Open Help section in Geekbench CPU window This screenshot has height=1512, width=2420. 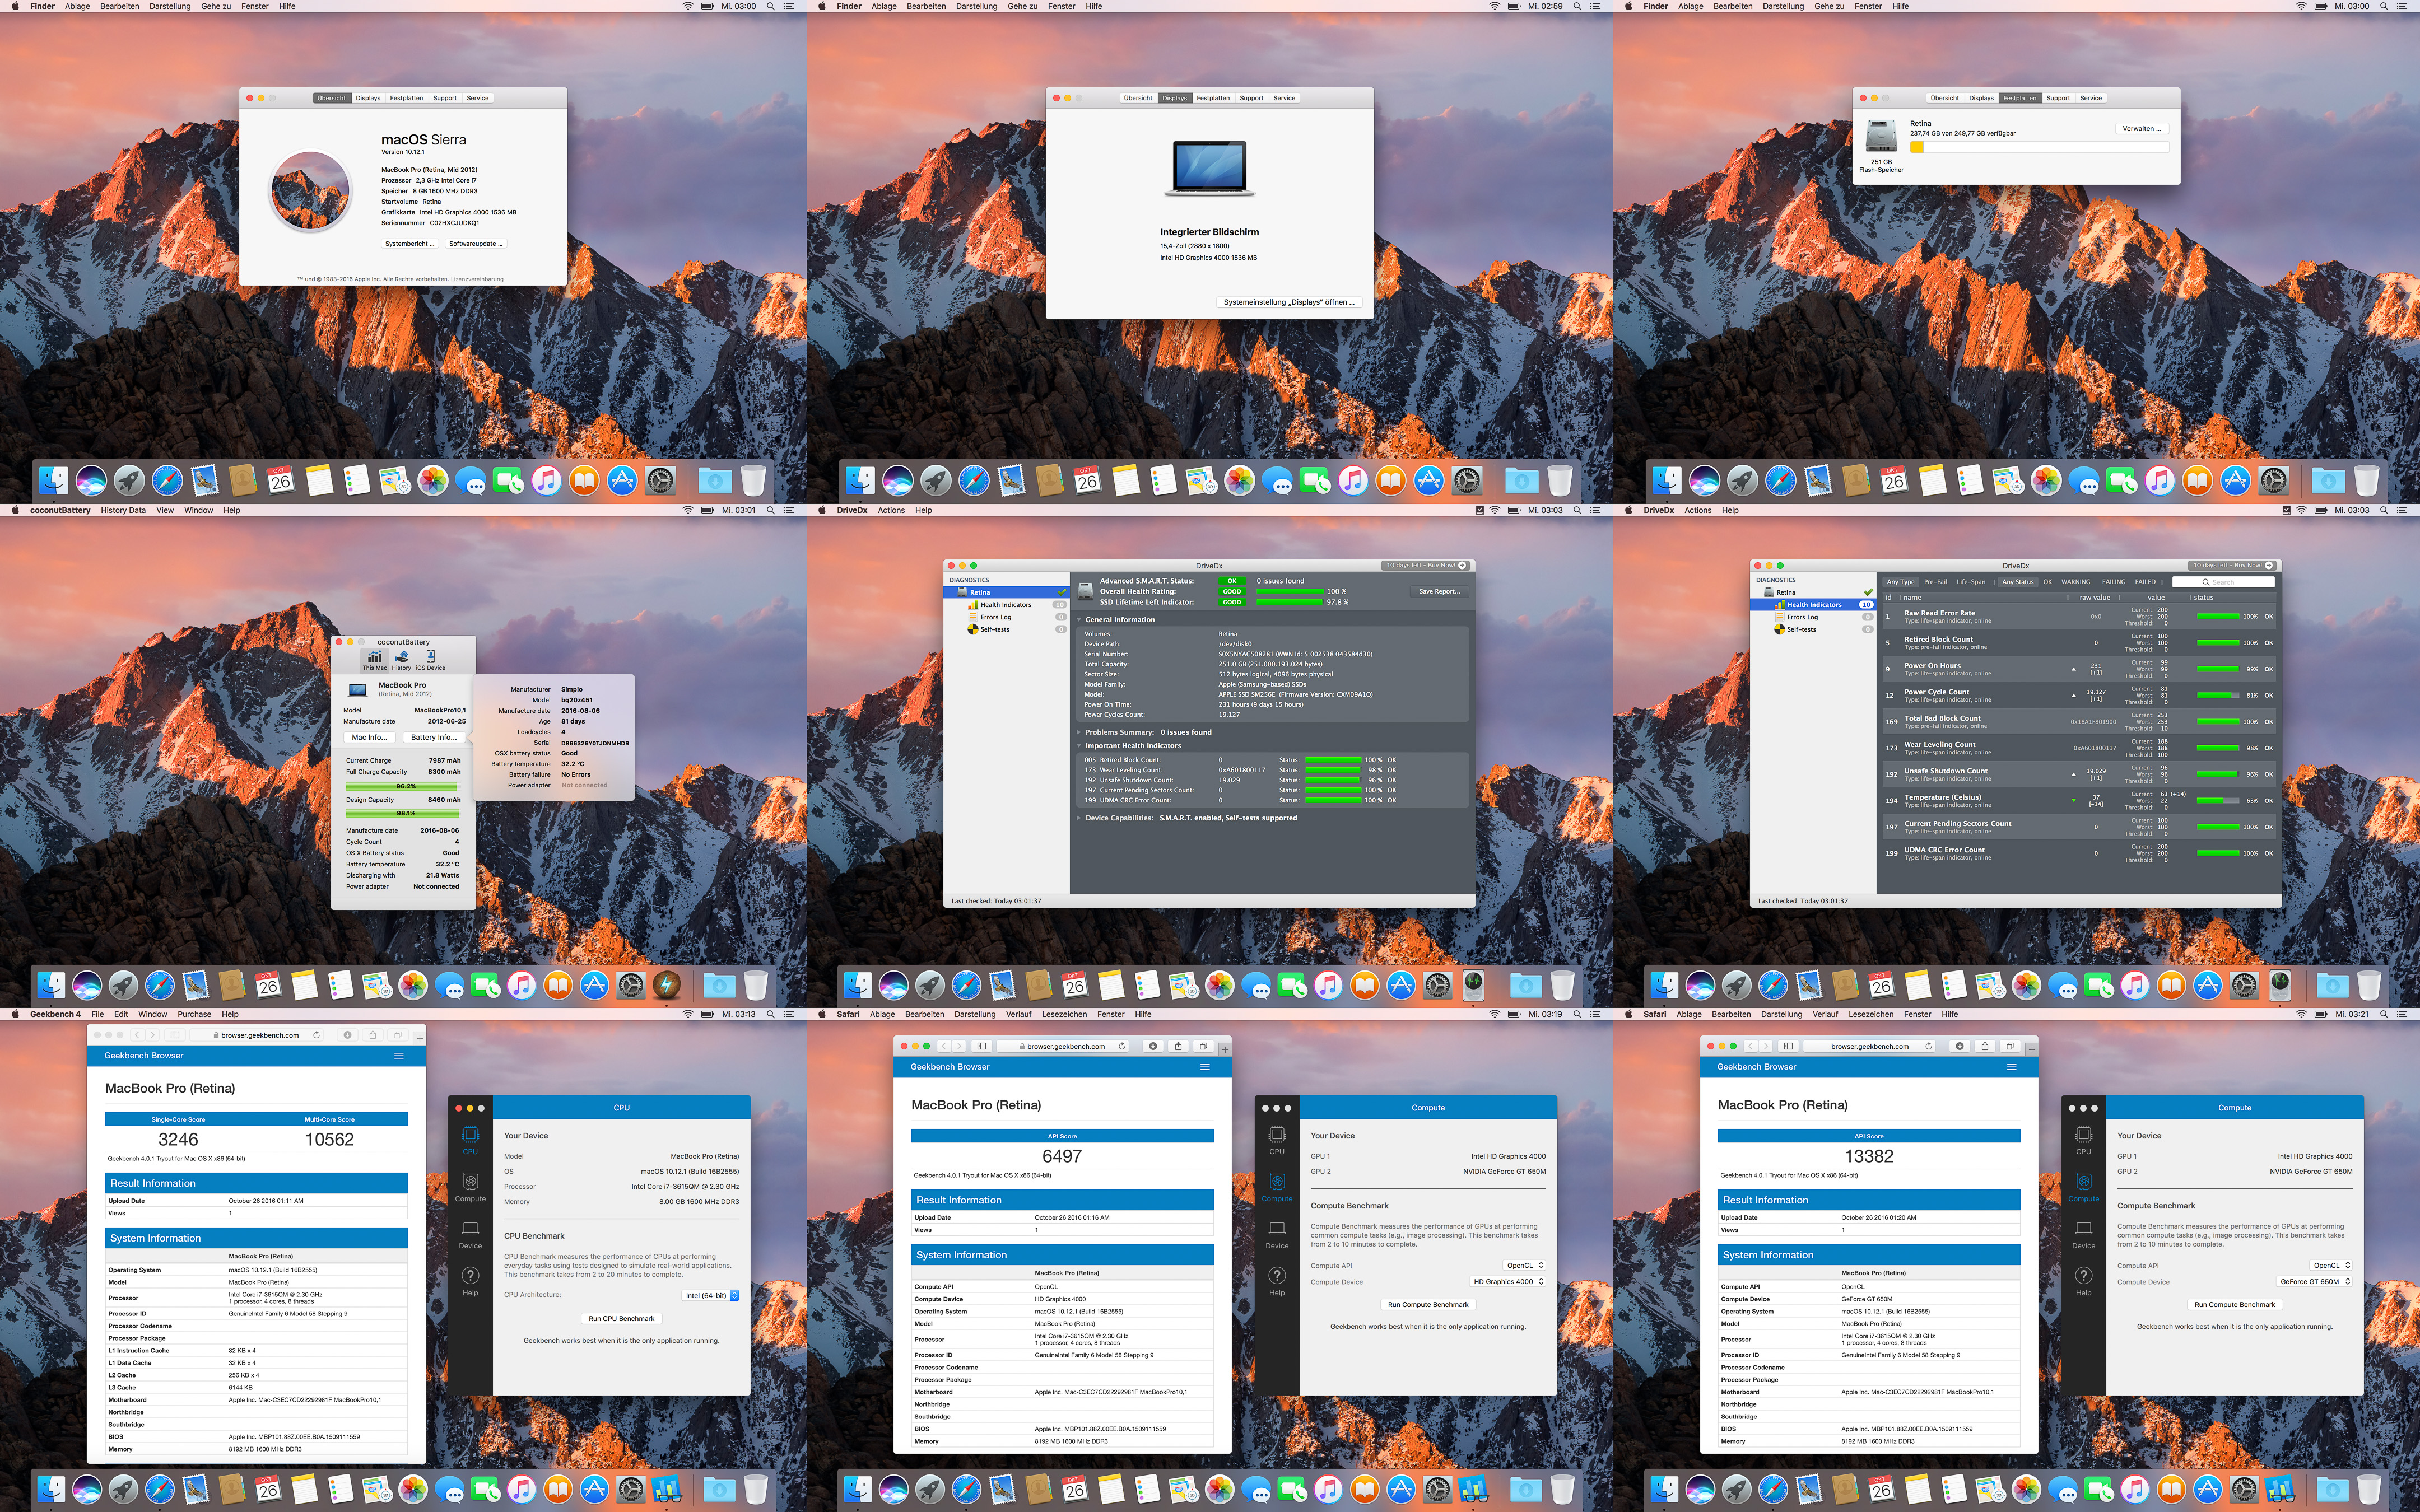coord(470,1281)
